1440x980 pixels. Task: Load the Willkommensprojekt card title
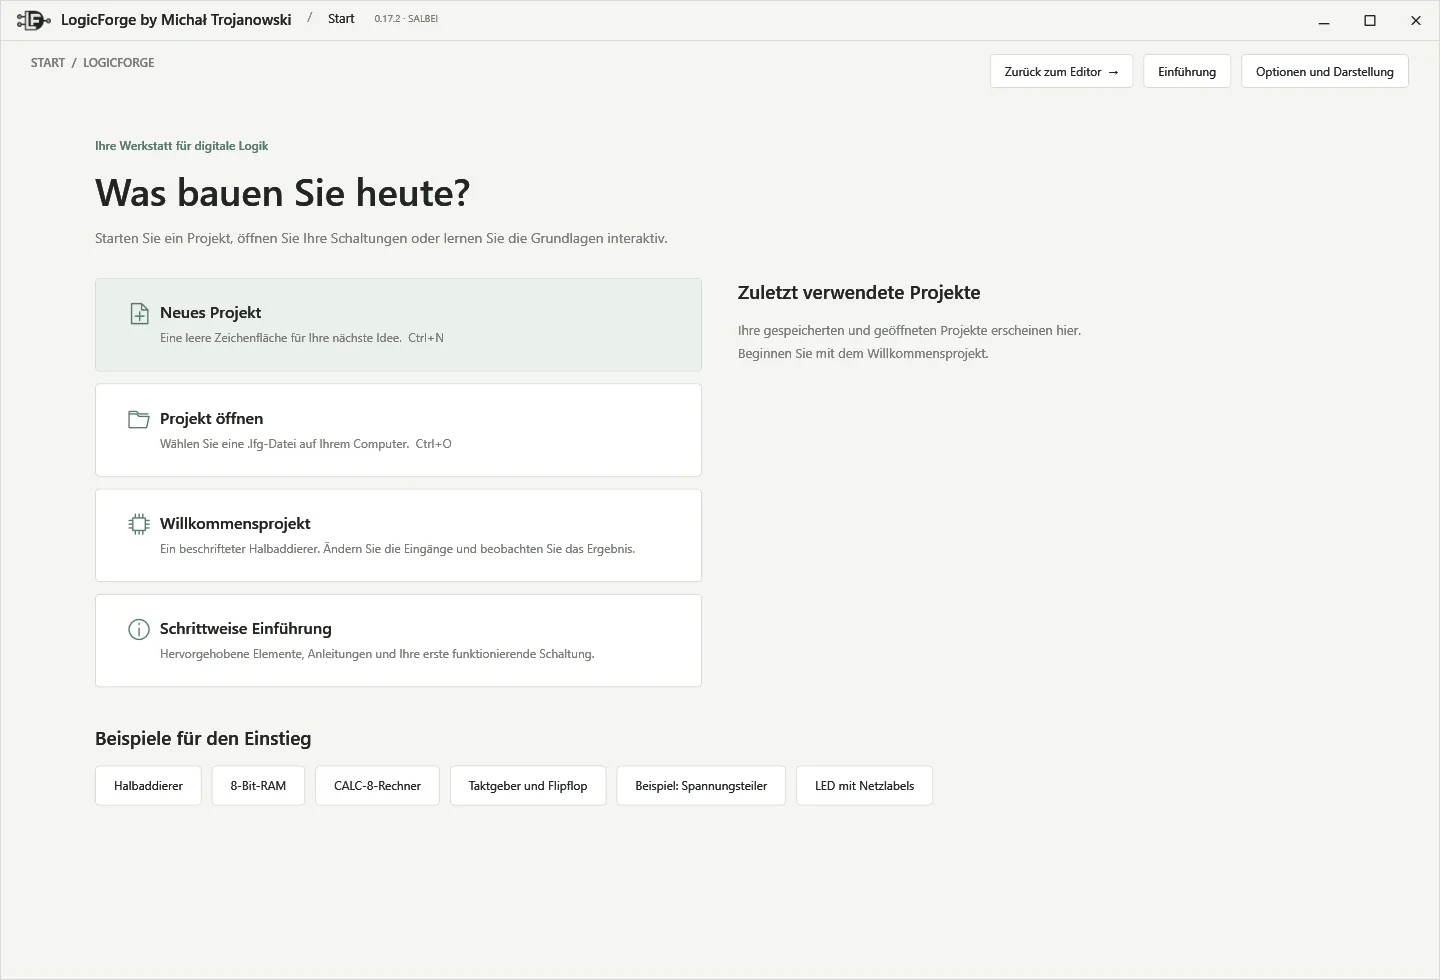click(x=235, y=524)
